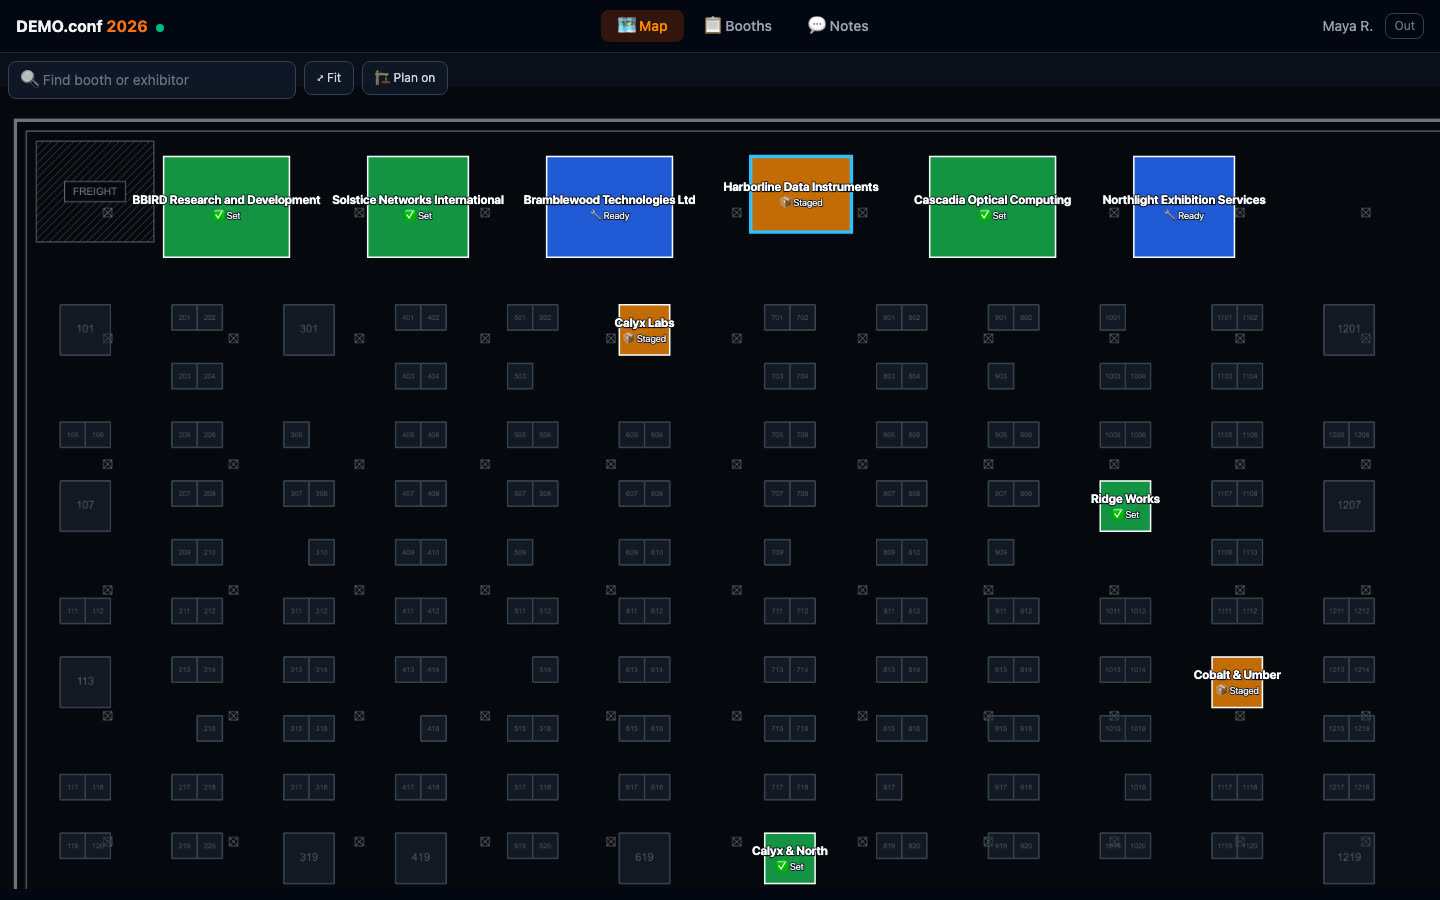Click the Maya R. user name
1440x900 pixels.
click(1347, 26)
